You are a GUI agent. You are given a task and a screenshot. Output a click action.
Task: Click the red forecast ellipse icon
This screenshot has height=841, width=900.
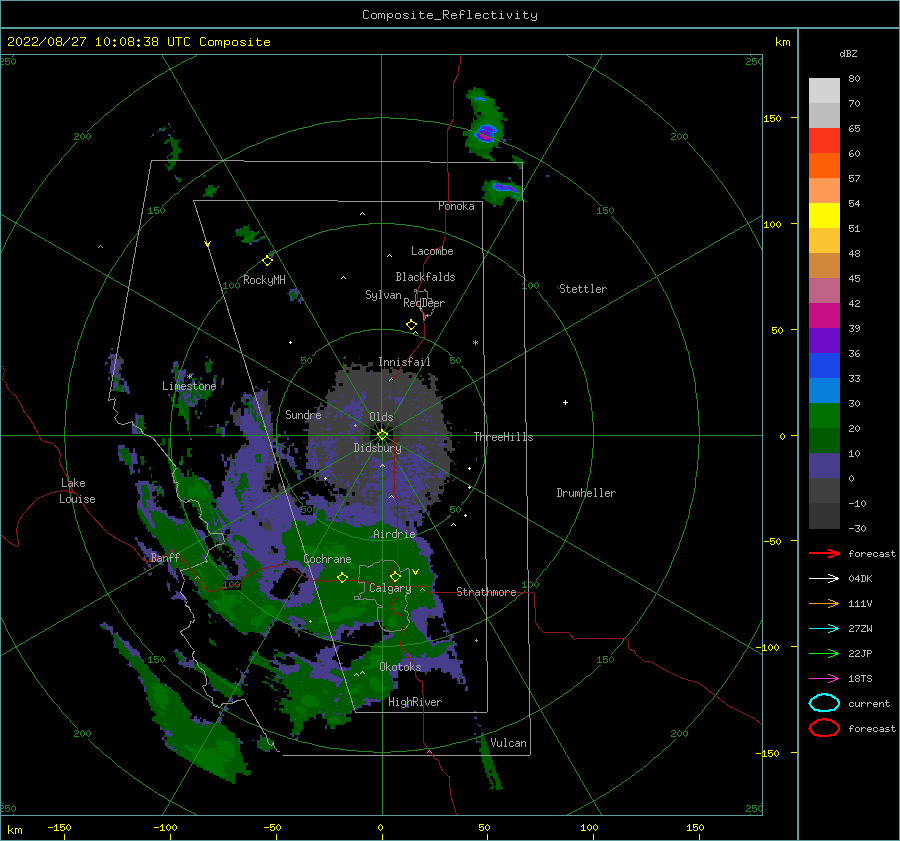click(x=824, y=728)
